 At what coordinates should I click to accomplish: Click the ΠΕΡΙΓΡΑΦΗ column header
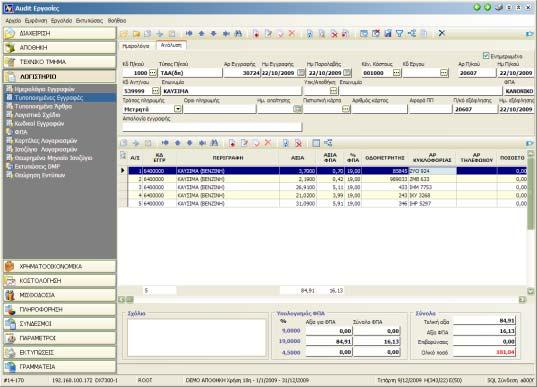(x=228, y=158)
